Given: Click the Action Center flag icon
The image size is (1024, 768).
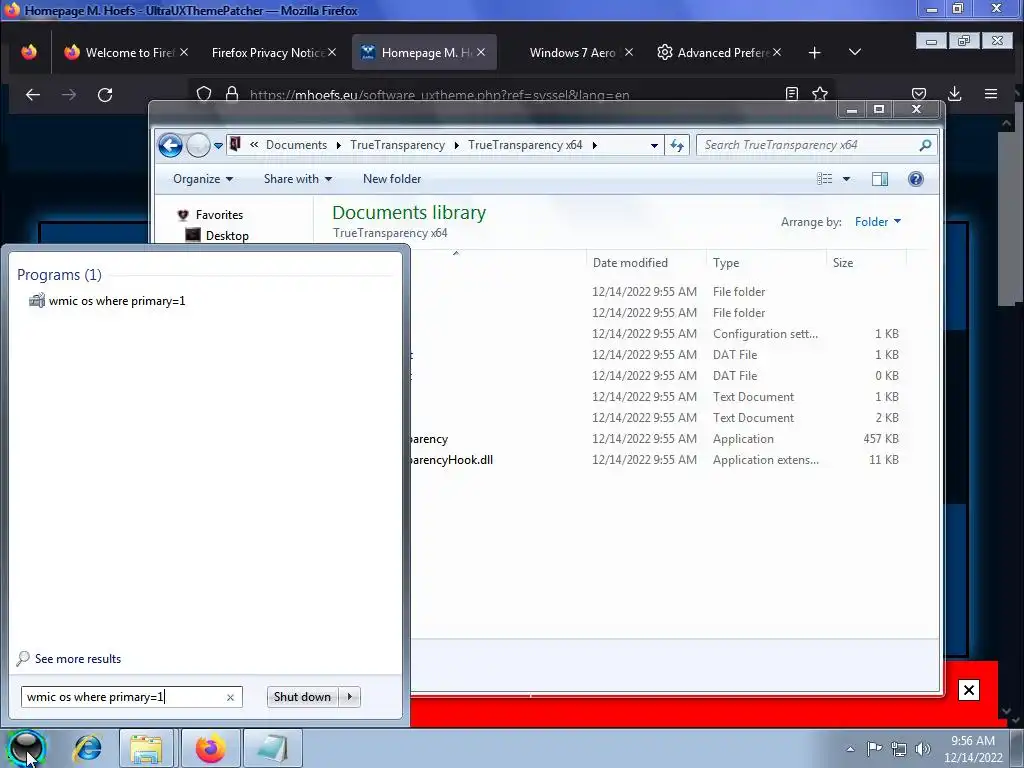Looking at the screenshot, I should pyautogui.click(x=874, y=748).
